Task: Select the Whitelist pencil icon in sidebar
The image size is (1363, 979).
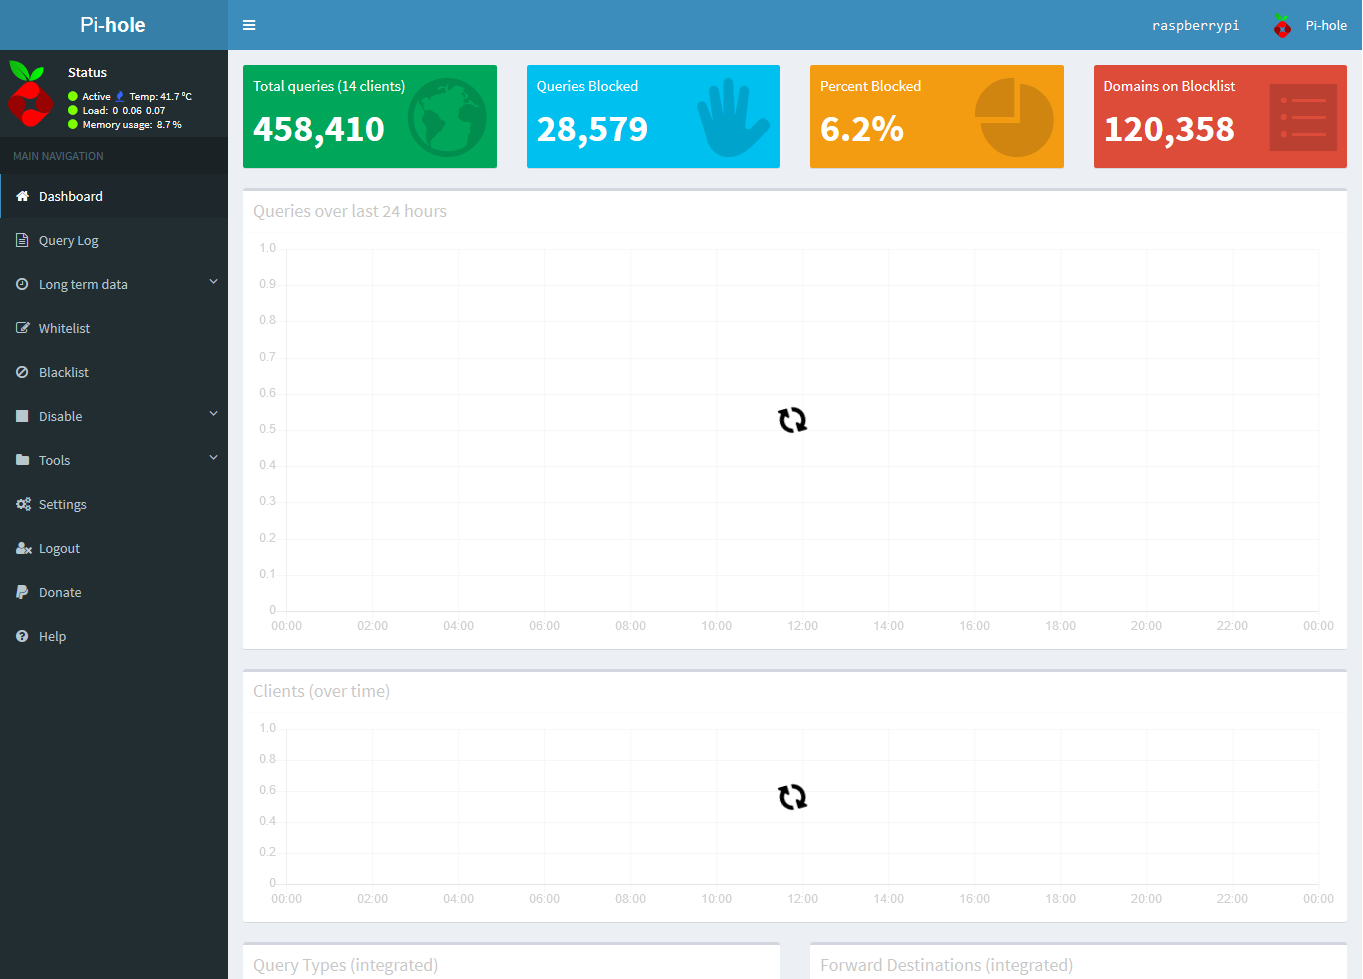Action: [22, 328]
